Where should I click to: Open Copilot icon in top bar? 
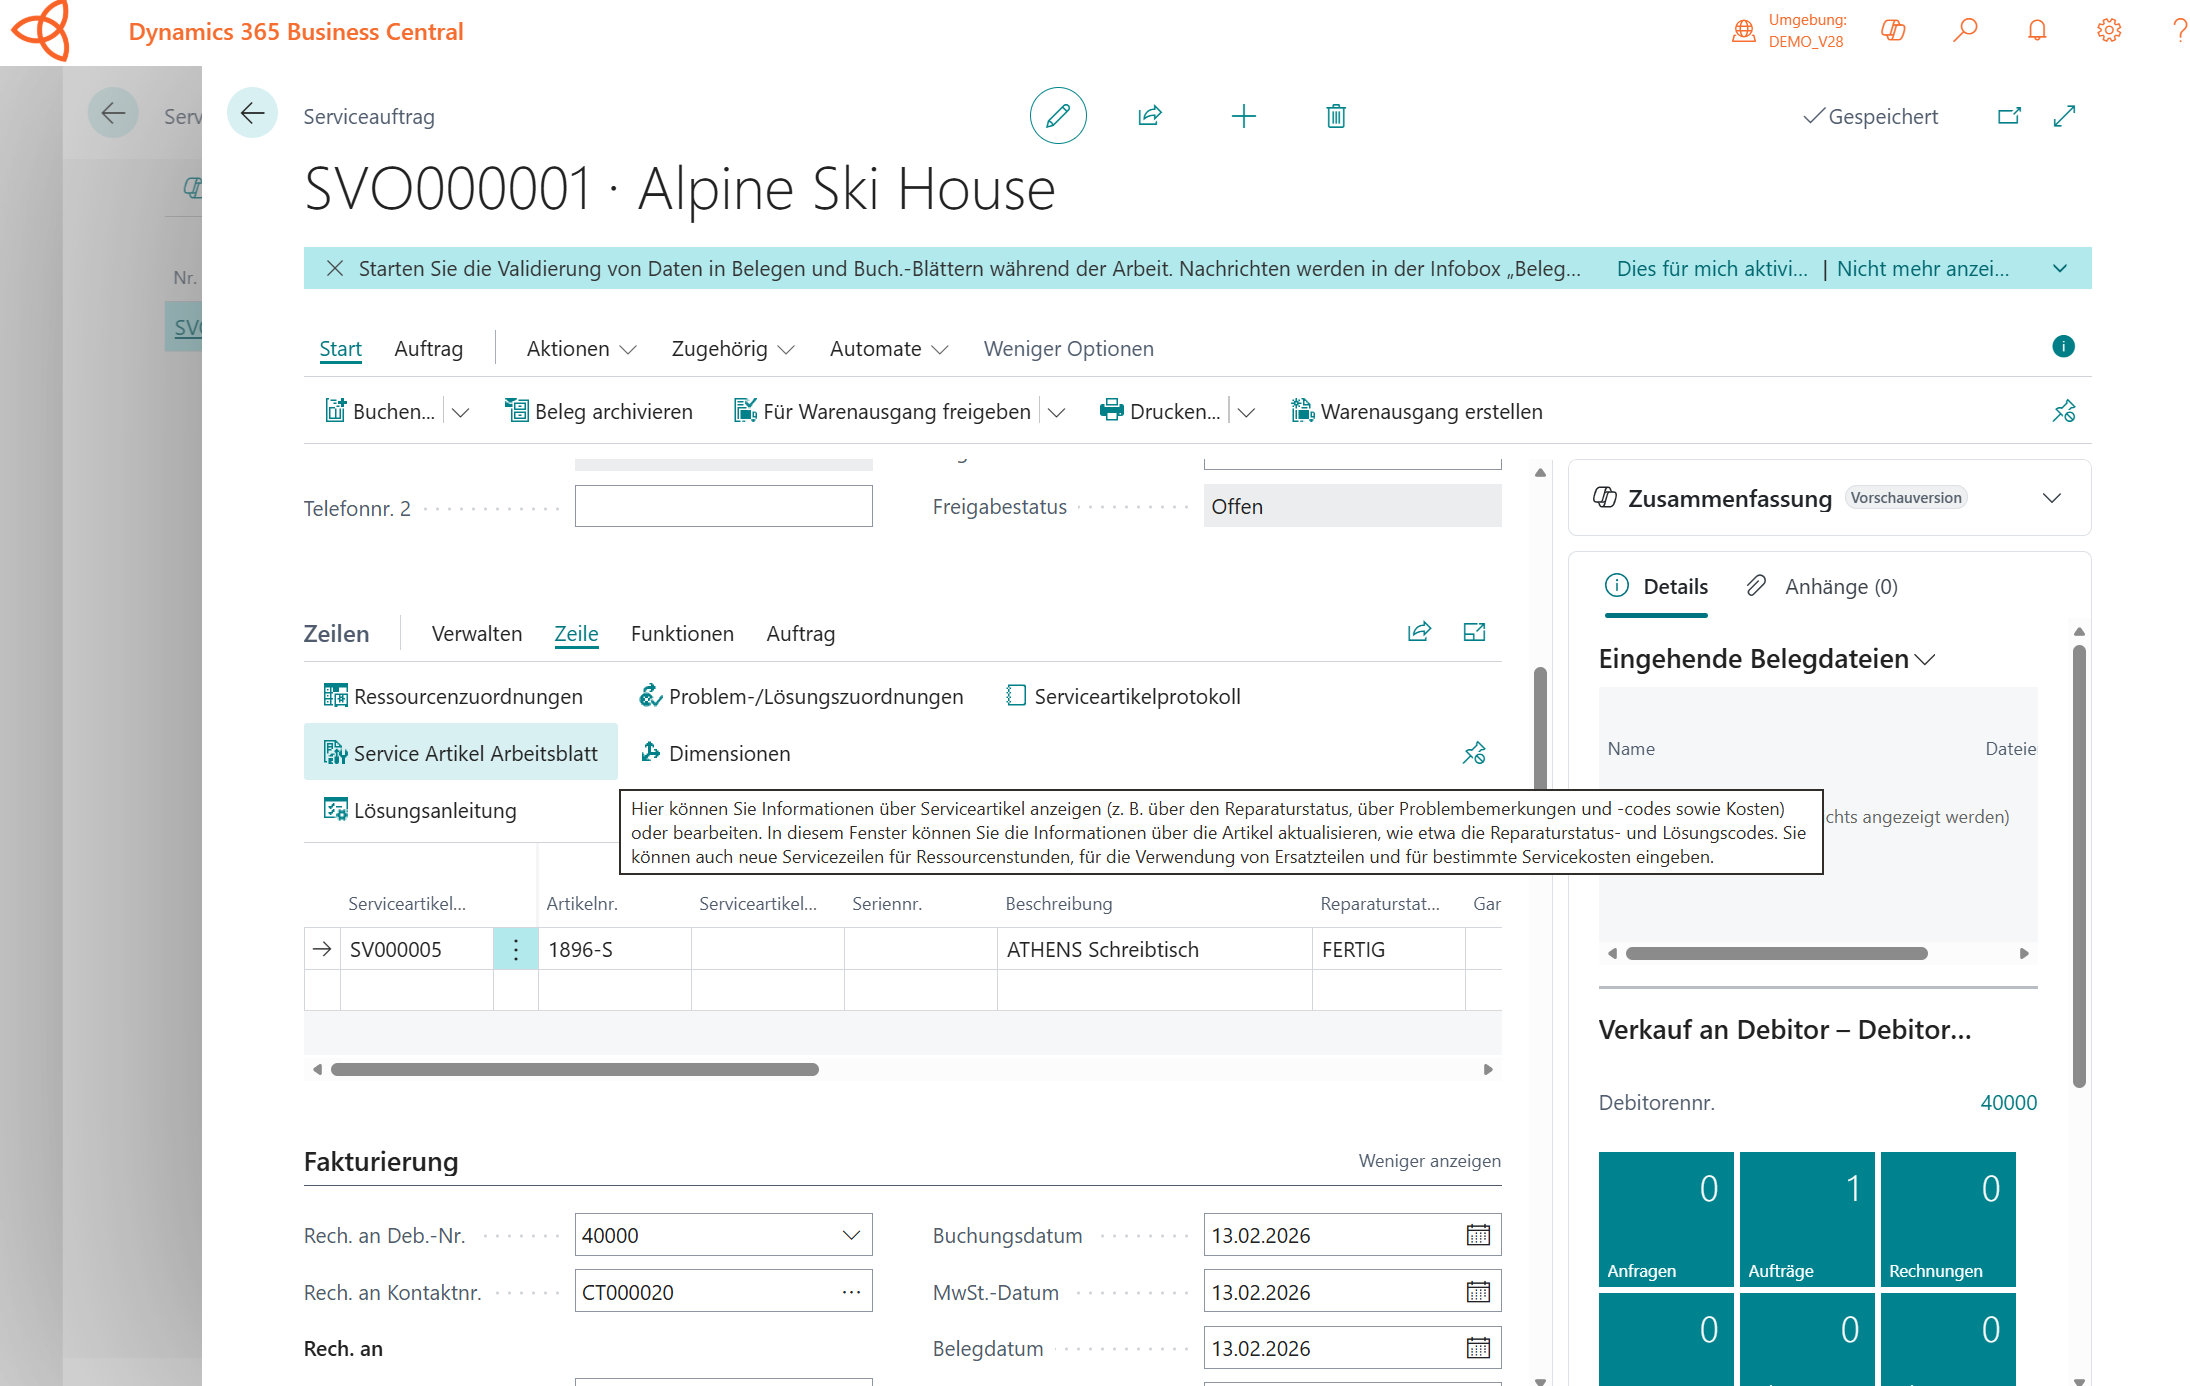click(1893, 30)
